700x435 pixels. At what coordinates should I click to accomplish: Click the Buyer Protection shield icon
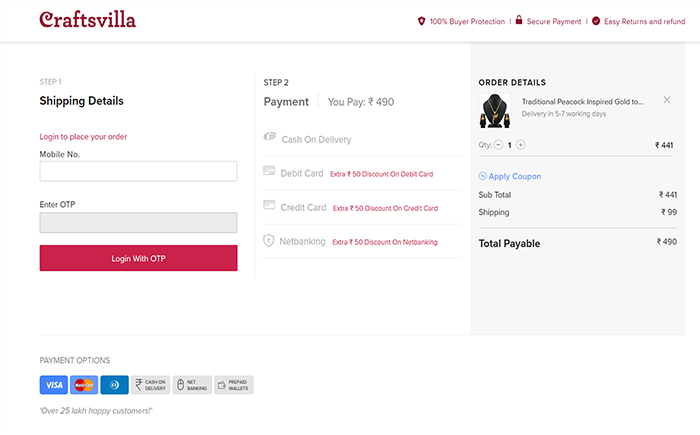pos(421,21)
